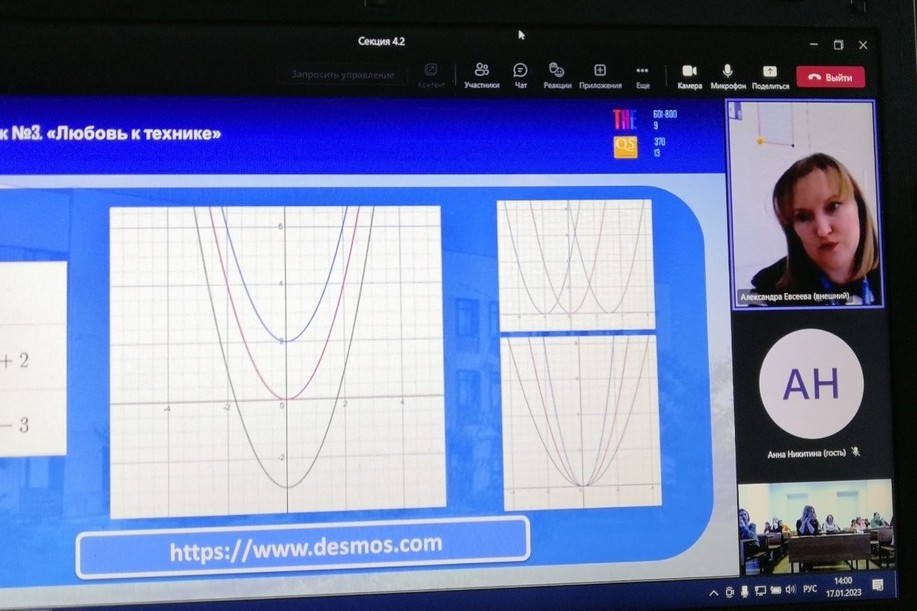Open the Участники (participants) panel
Image resolution: width=917 pixels, height=611 pixels.
point(481,73)
